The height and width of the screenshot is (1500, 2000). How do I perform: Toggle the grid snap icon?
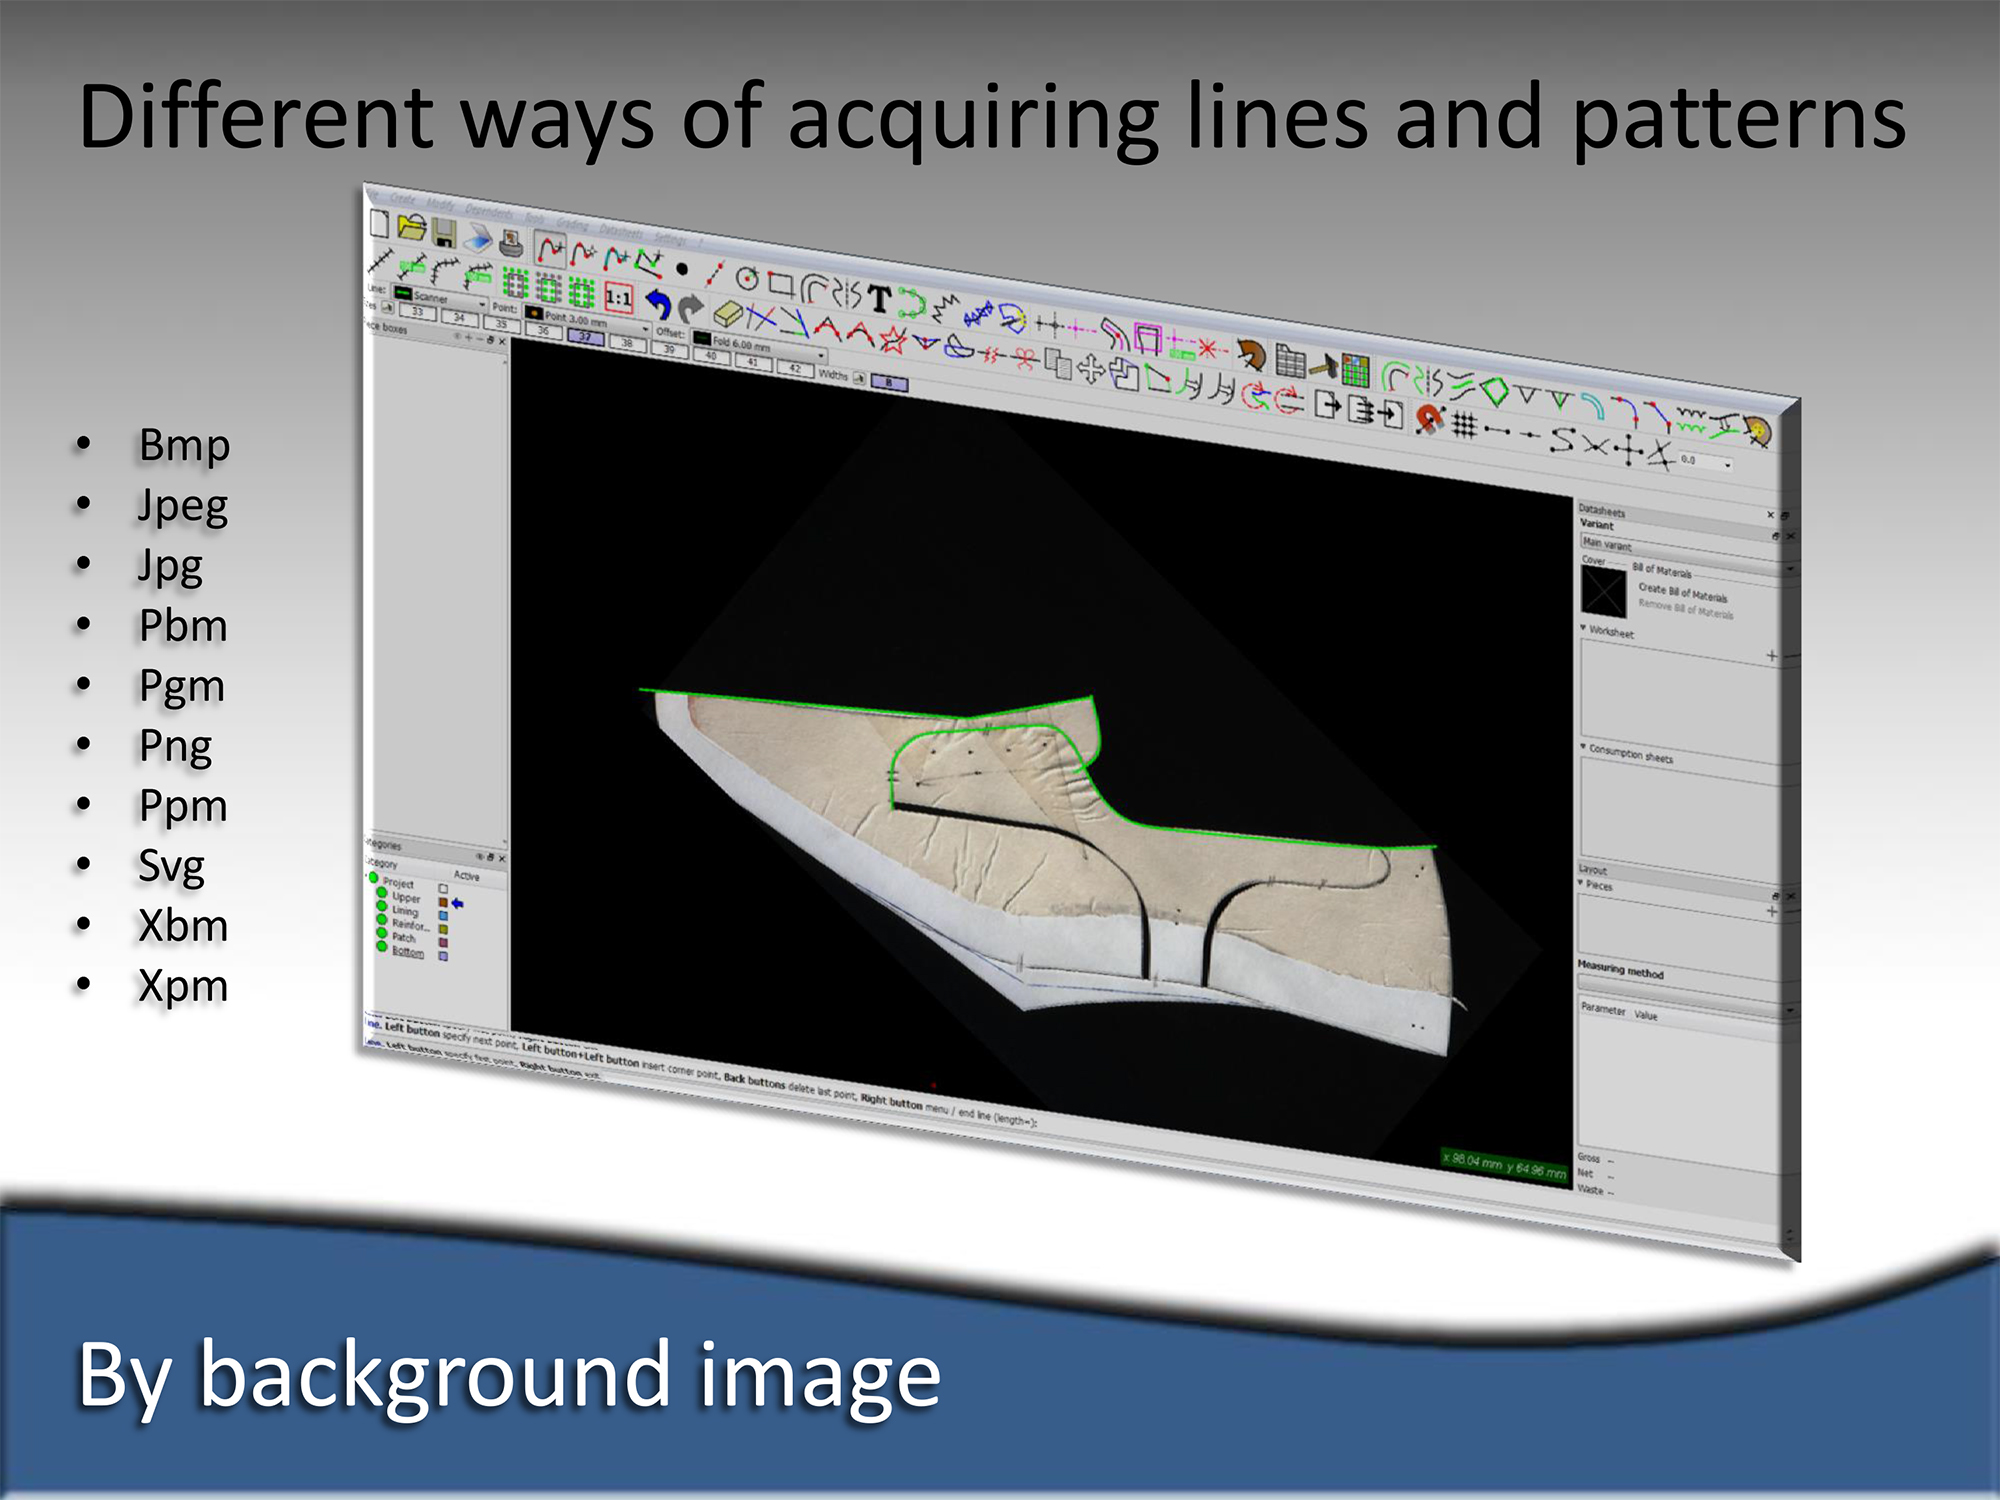click(x=1465, y=426)
